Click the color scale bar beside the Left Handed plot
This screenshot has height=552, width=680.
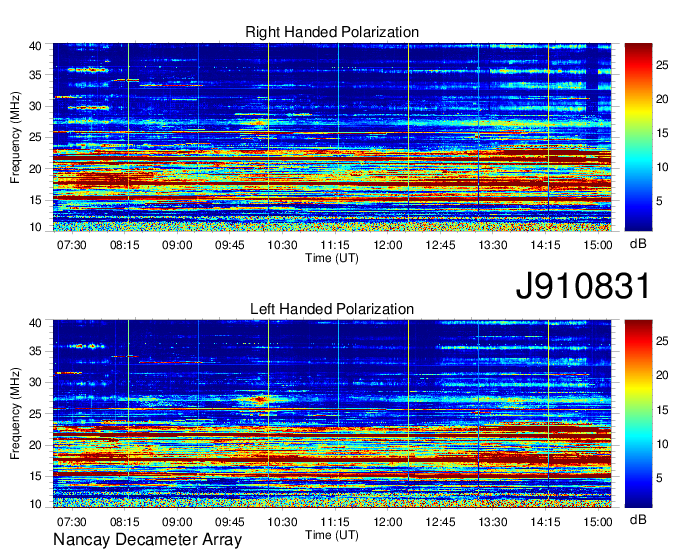[x=638, y=414]
